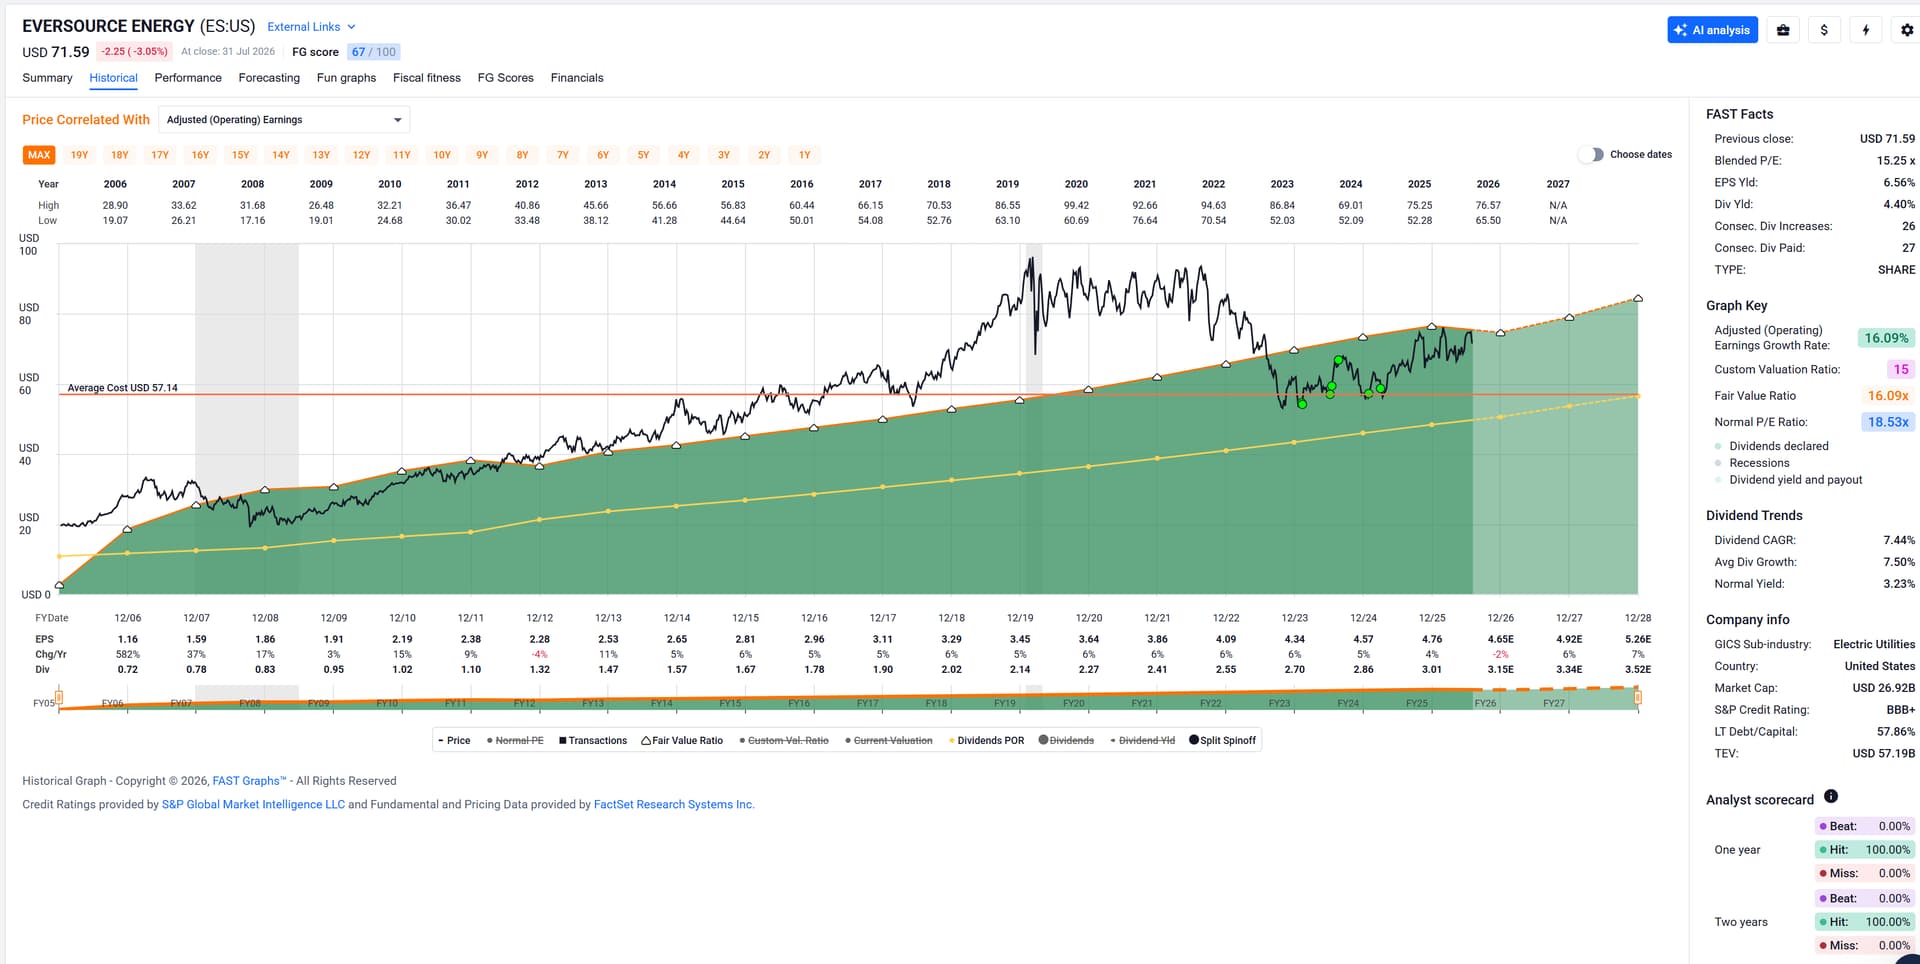Open the settings gear icon
This screenshot has width=1920, height=964.
click(1906, 30)
